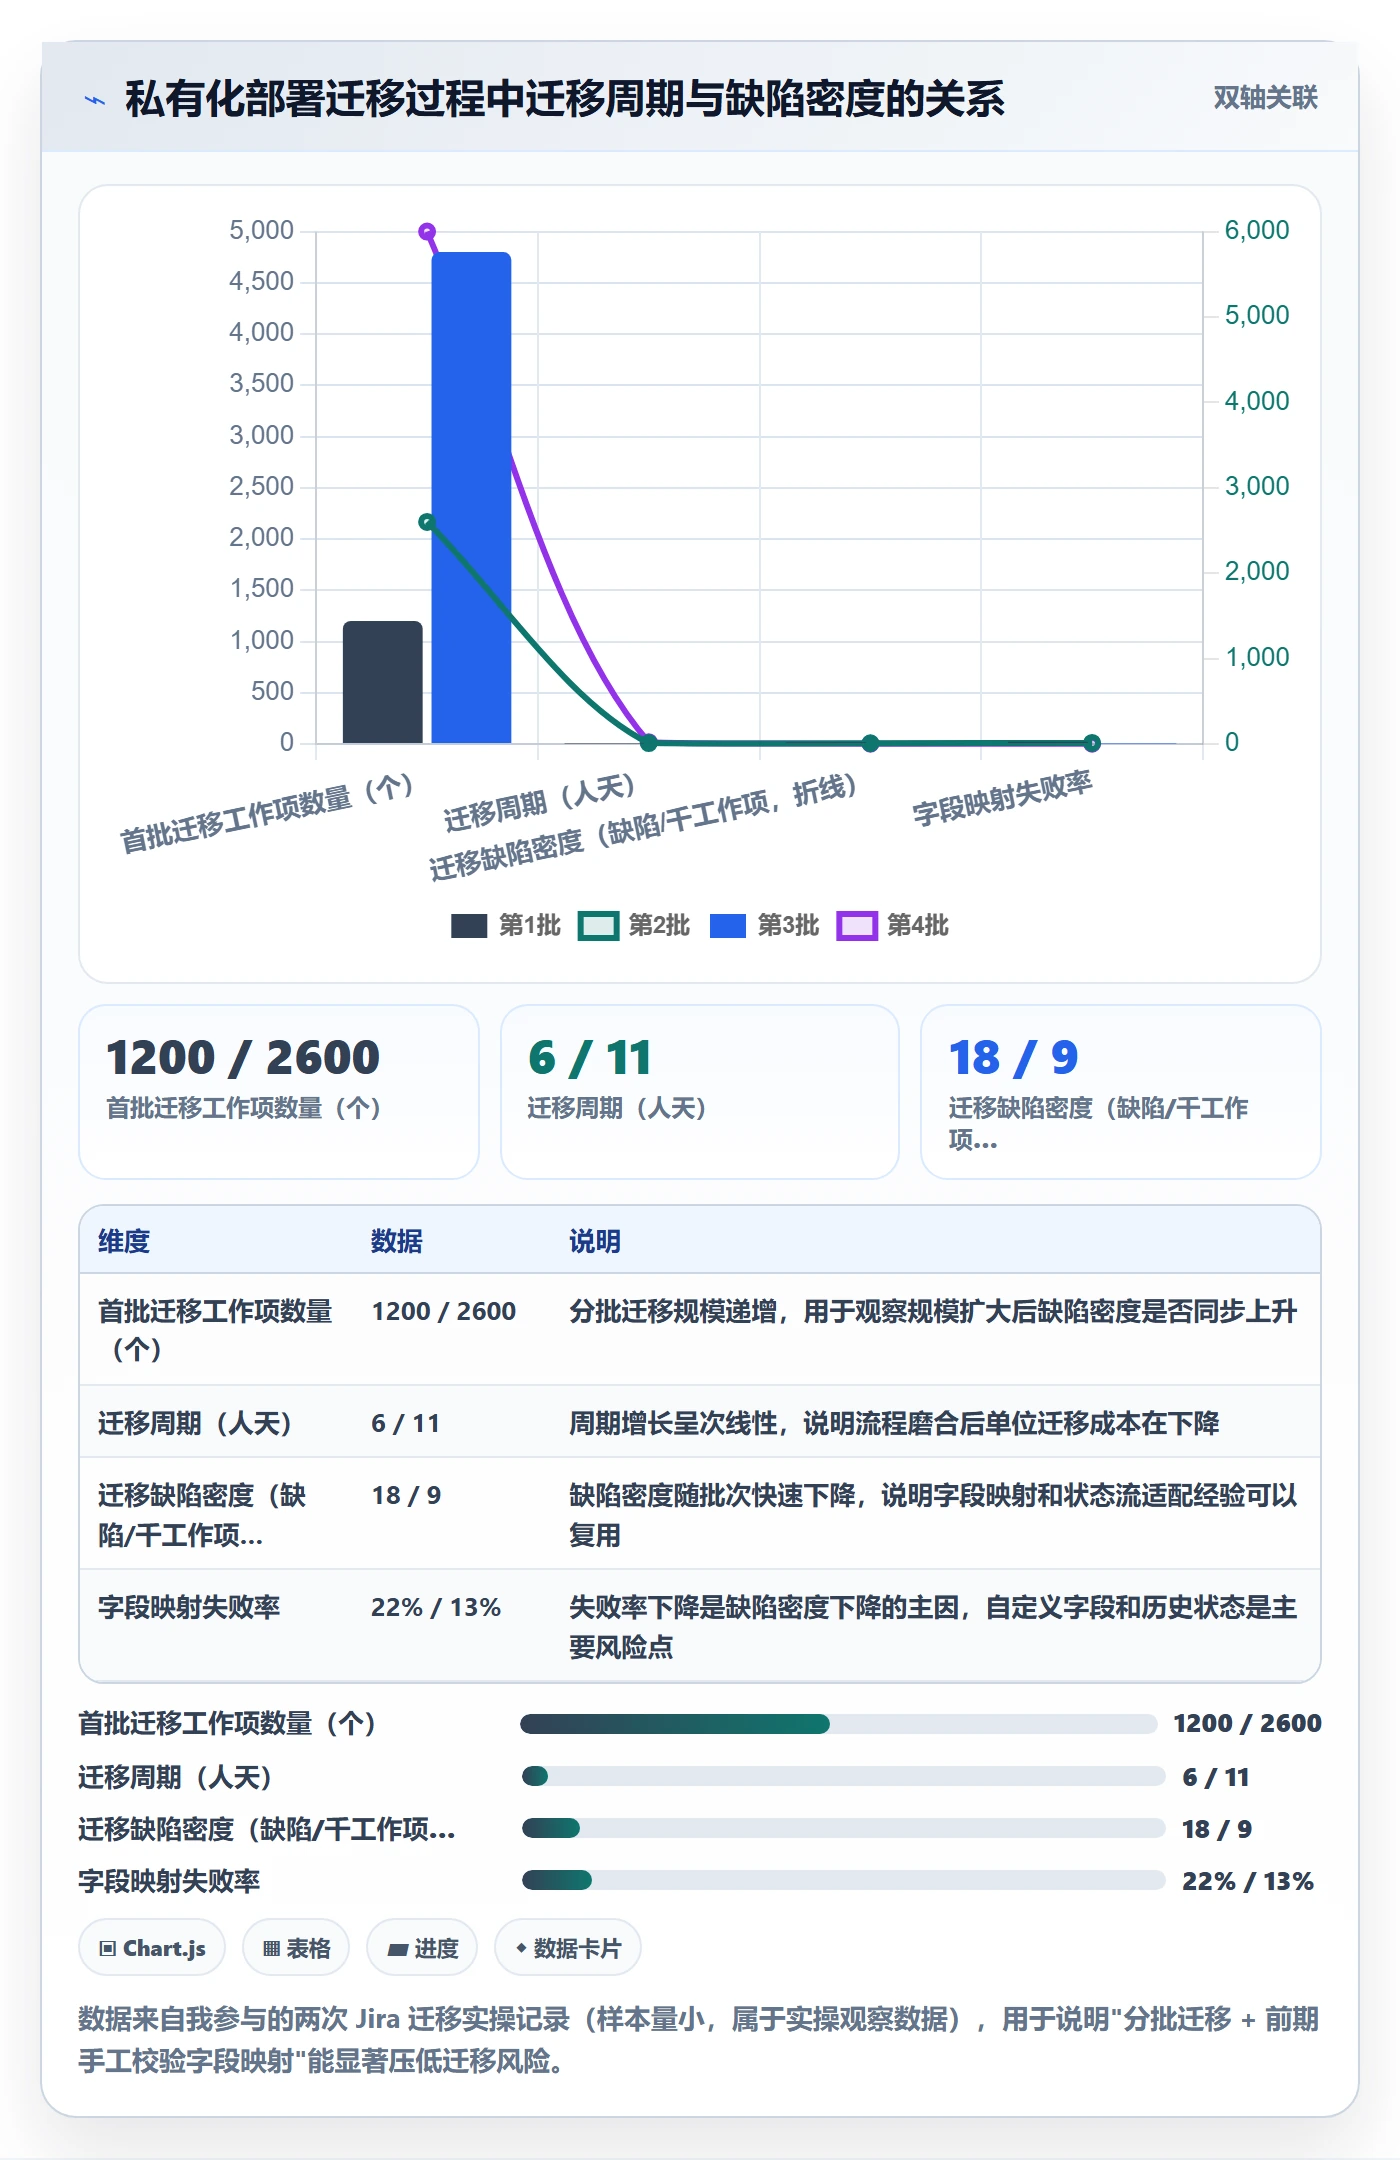Click description starting with 失败率下降是缺陷密度
This screenshot has width=1400, height=2160.
933,1627
